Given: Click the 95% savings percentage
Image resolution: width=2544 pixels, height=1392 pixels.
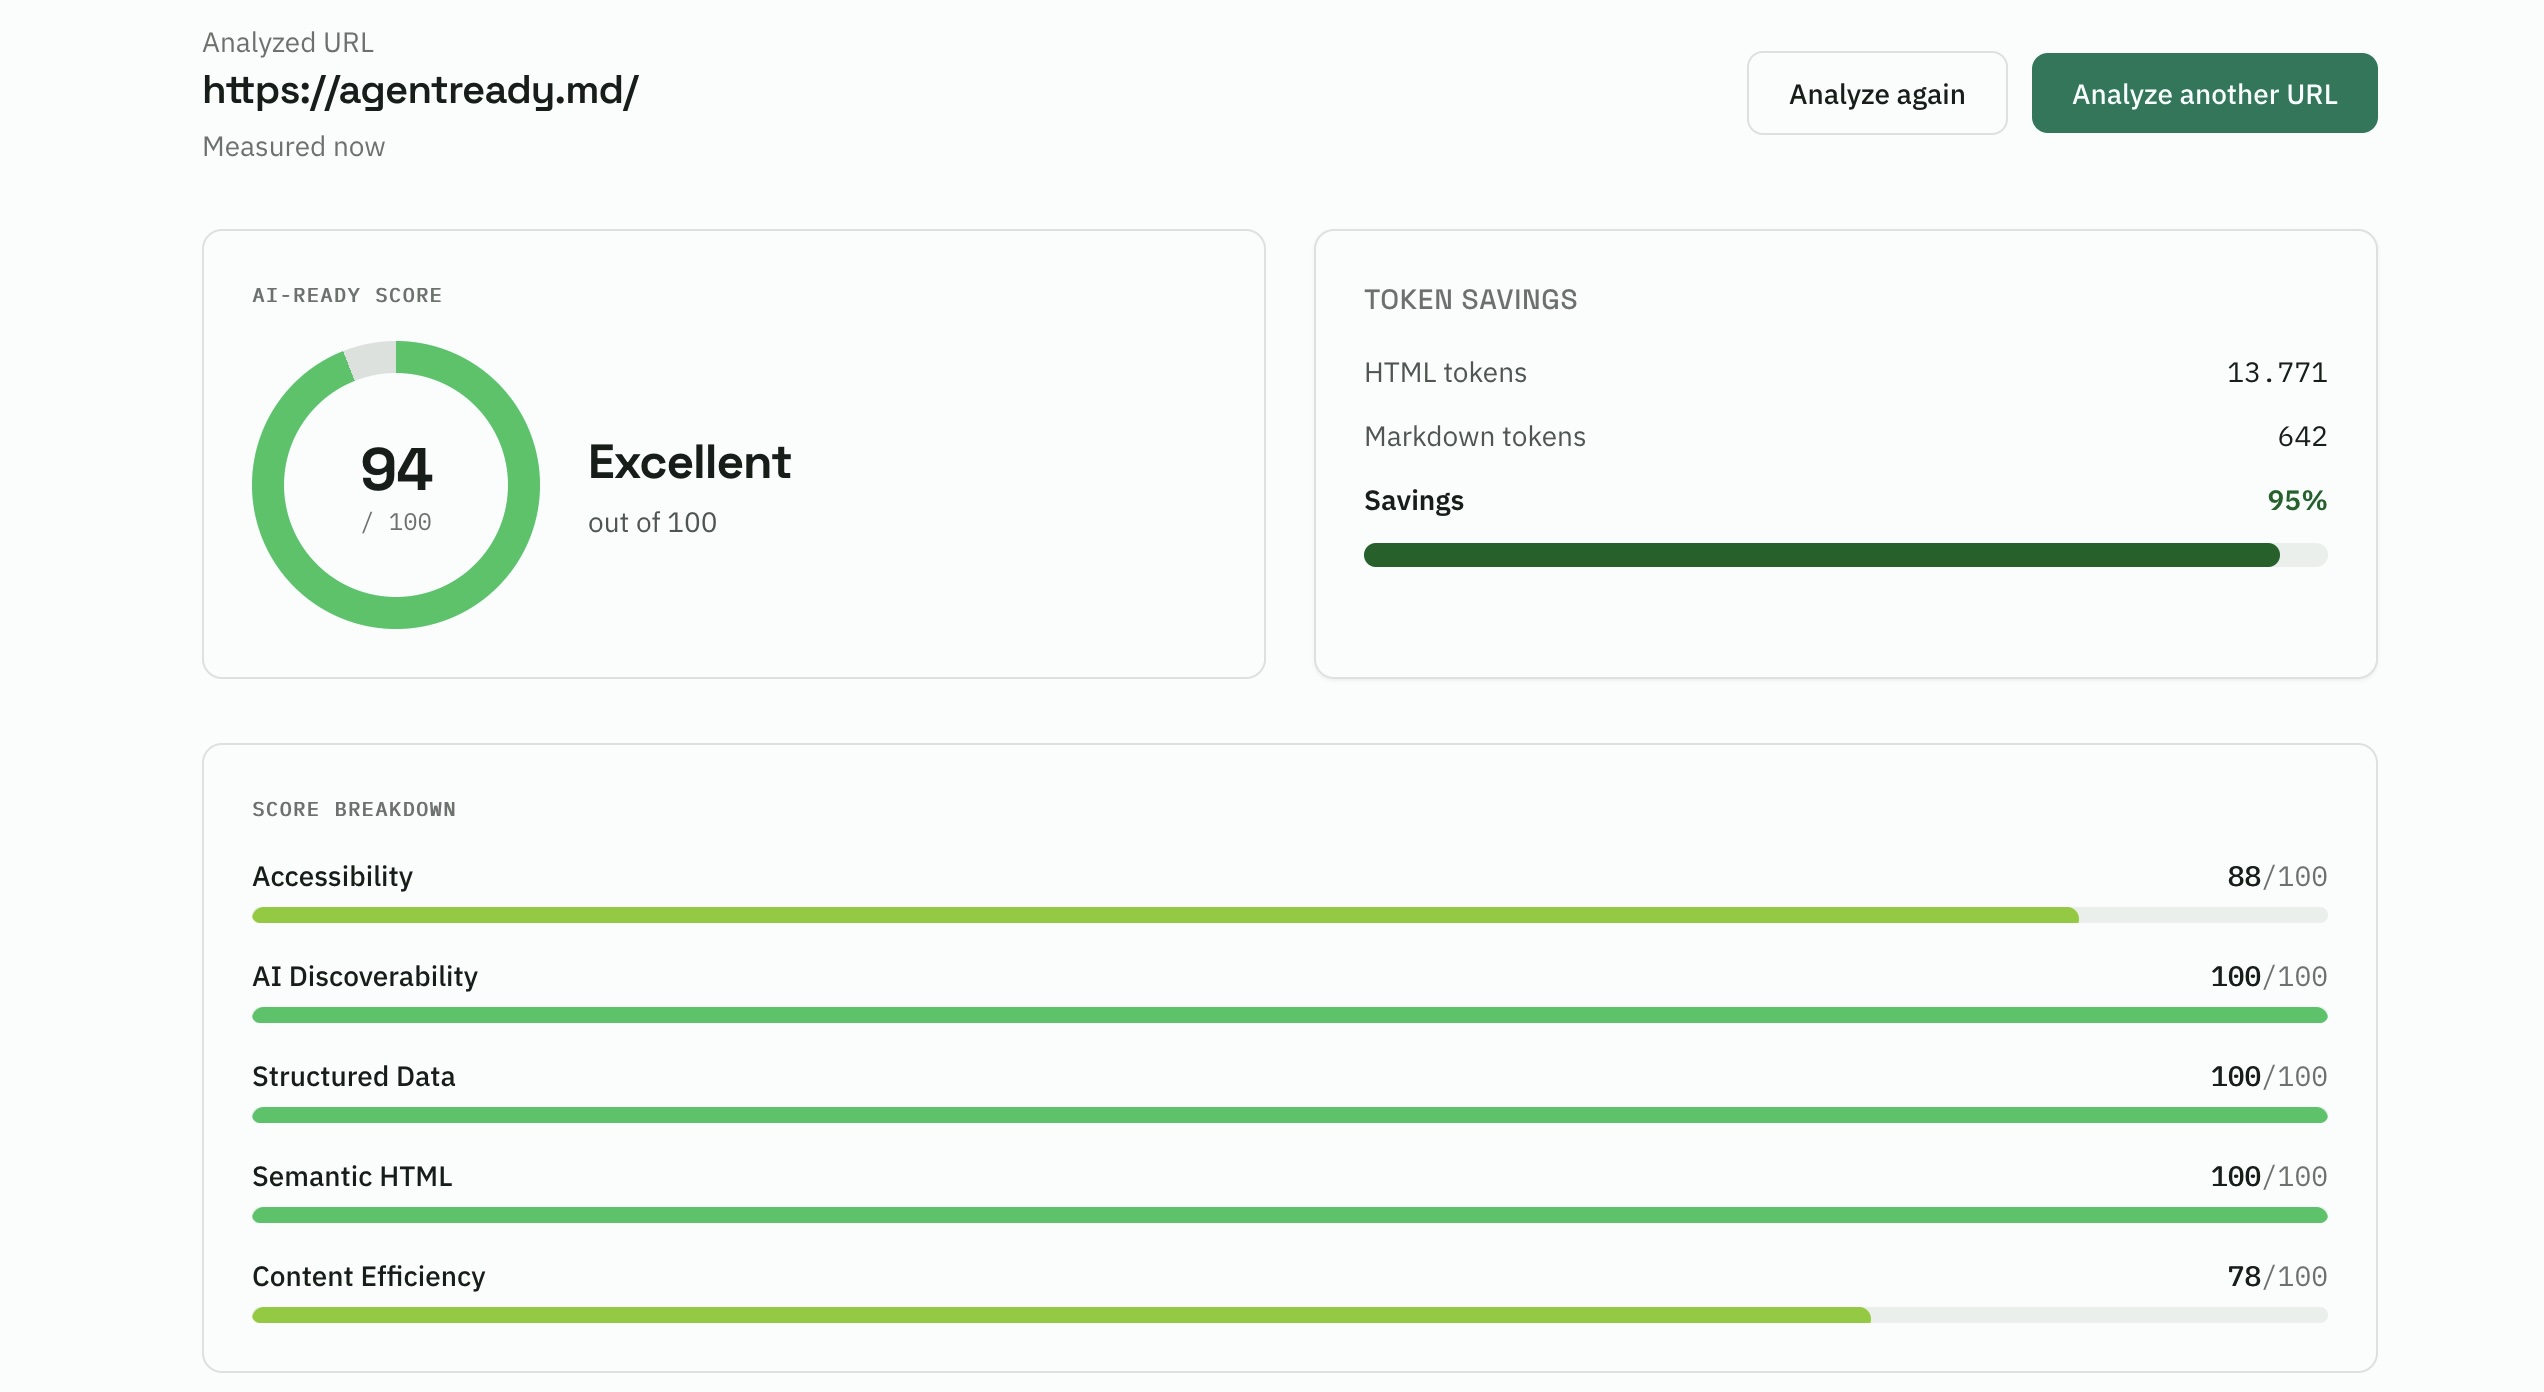Looking at the screenshot, I should [2297, 500].
